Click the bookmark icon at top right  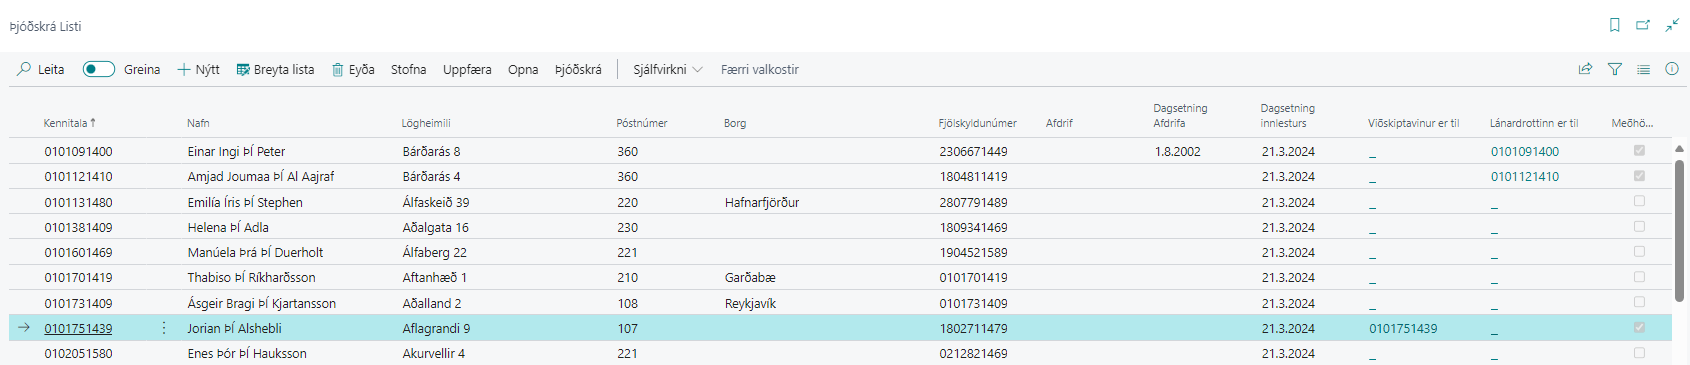(1615, 25)
